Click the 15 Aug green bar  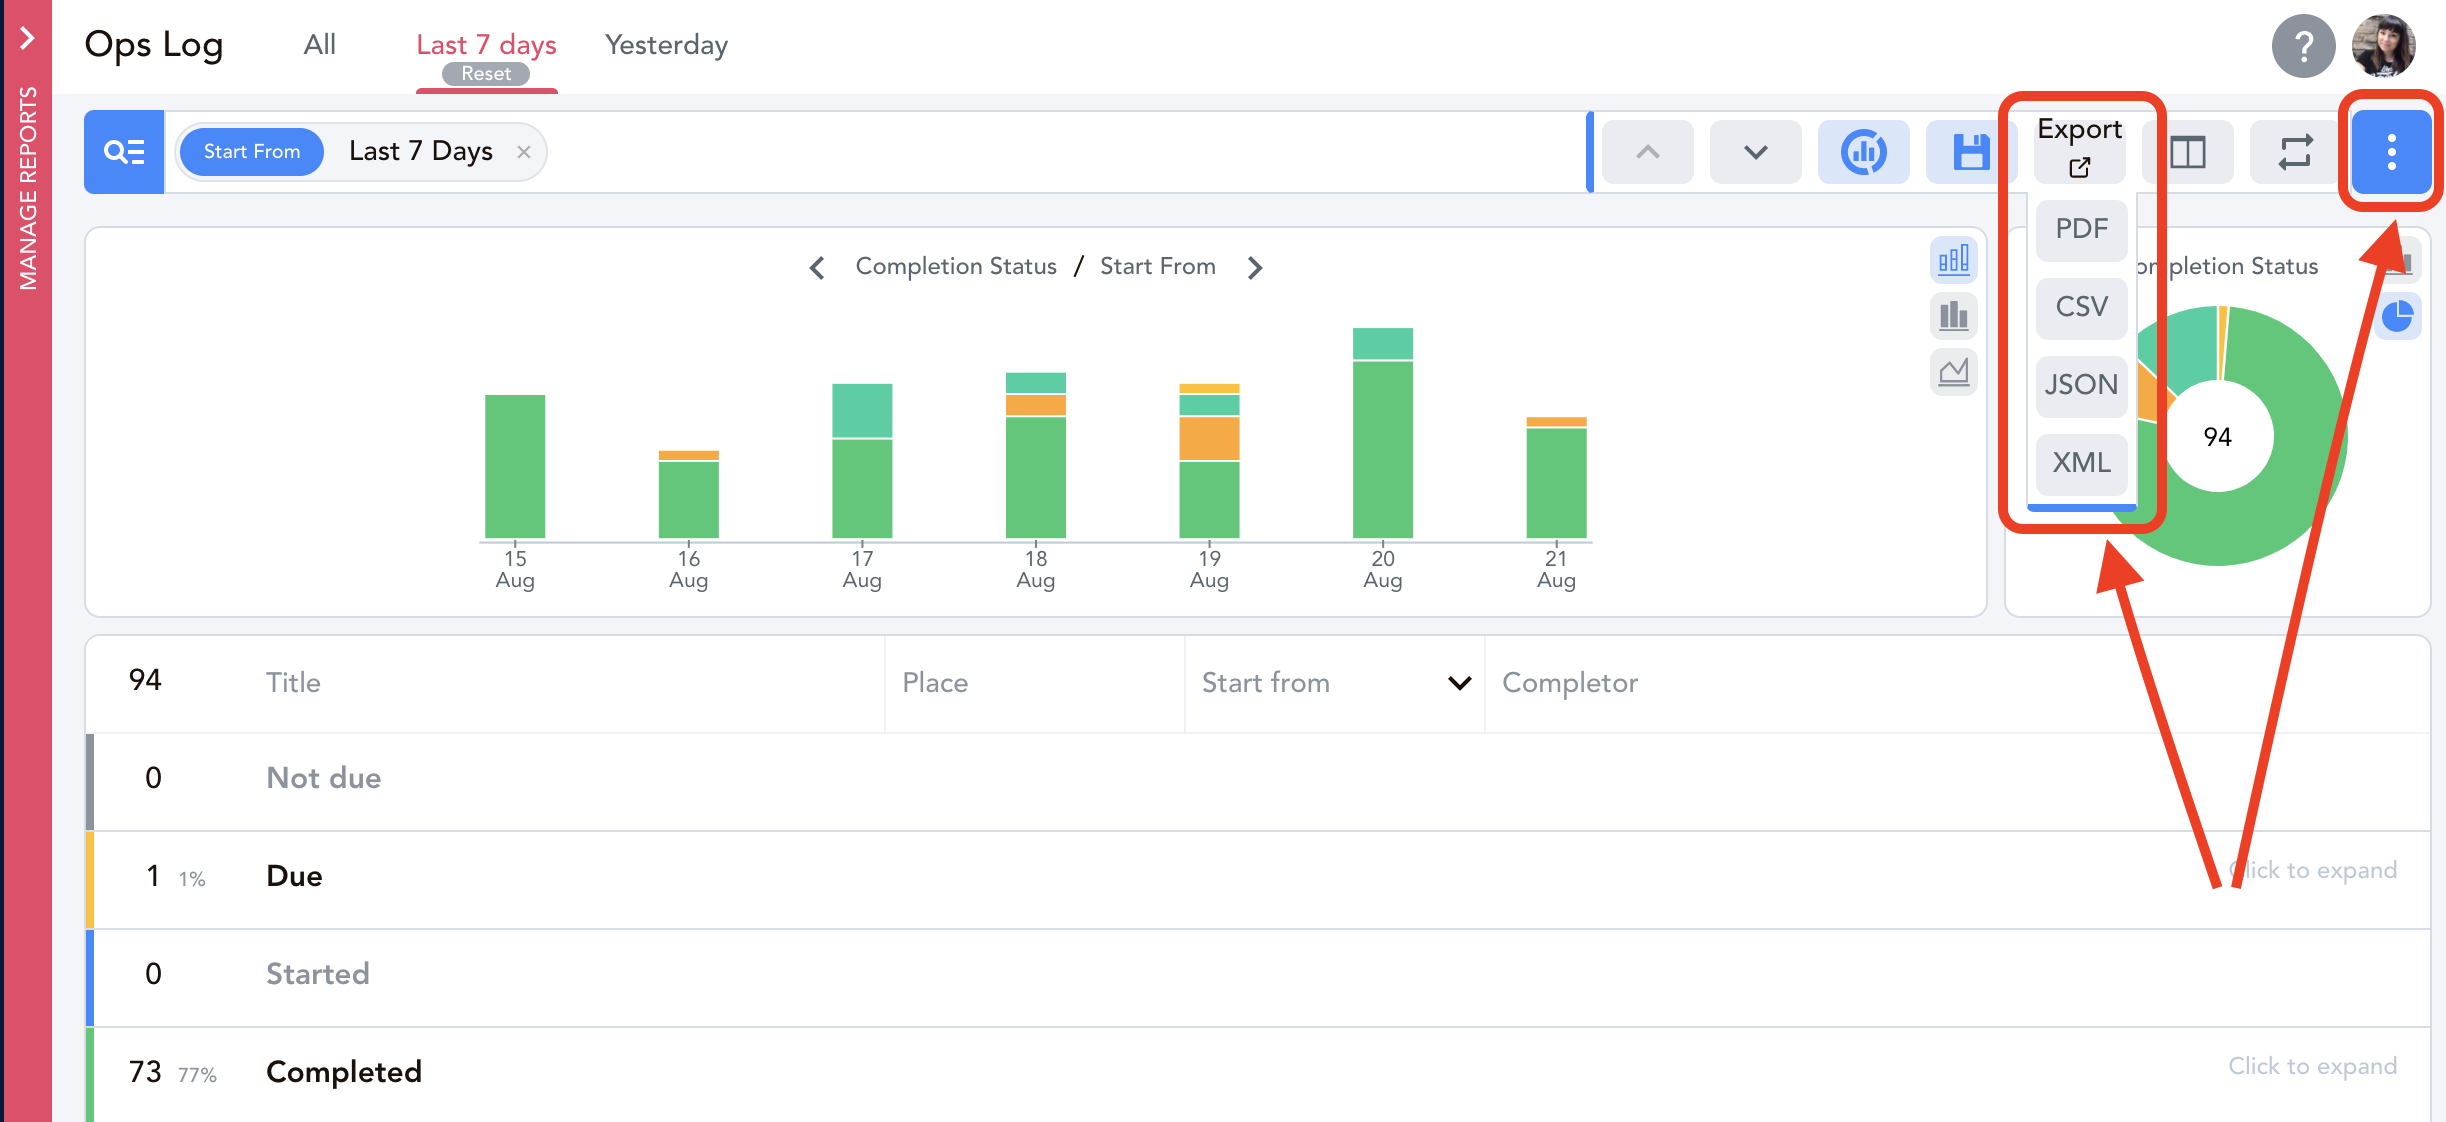(515, 467)
